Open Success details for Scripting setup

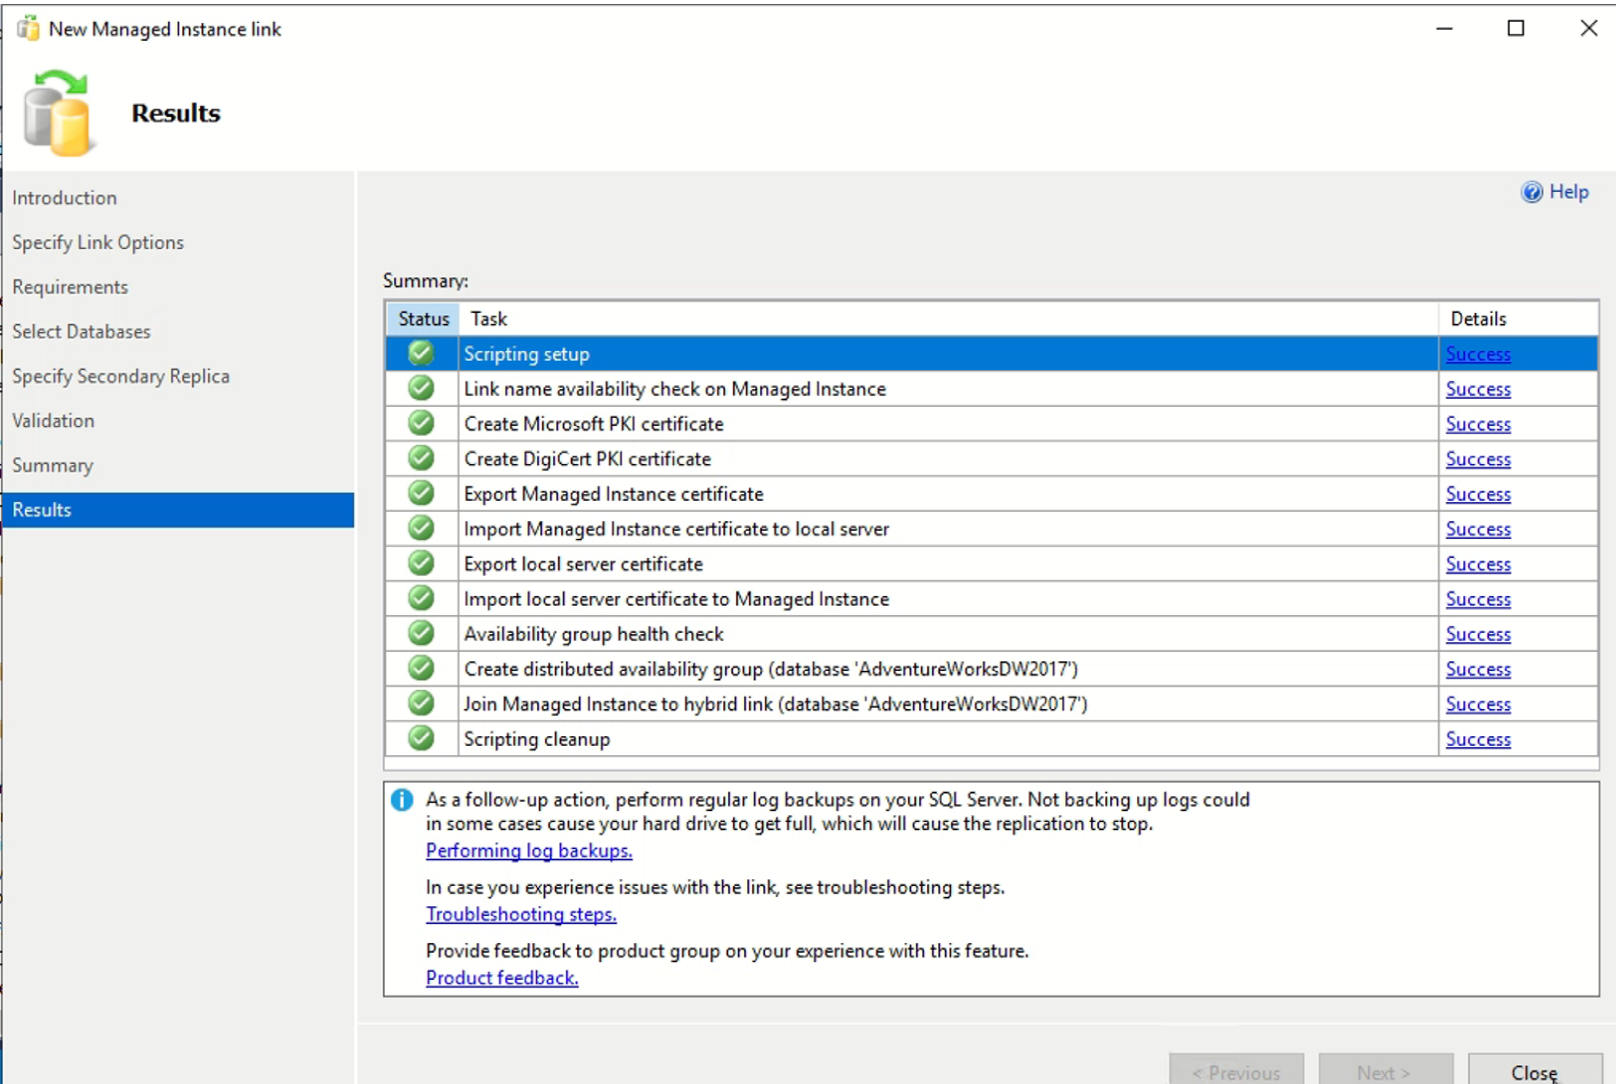pos(1478,354)
